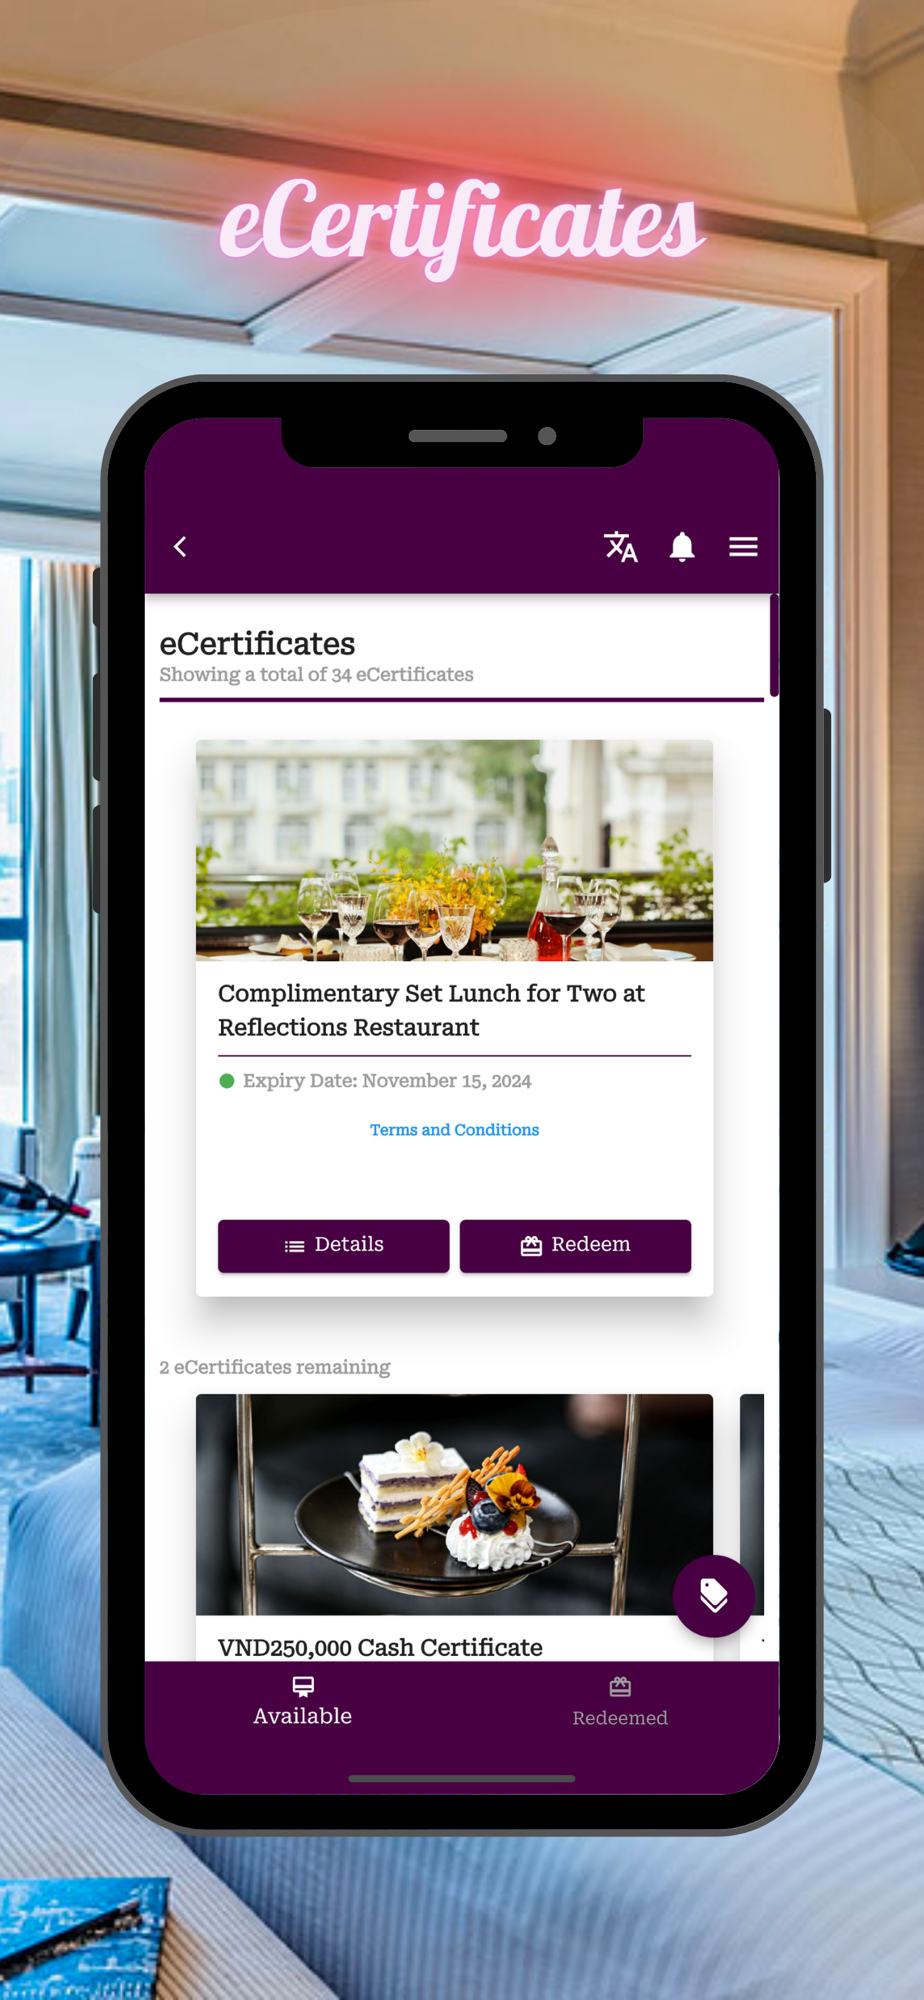924x2000 pixels.
Task: Open the hamburger menu icon
Action: click(x=743, y=547)
